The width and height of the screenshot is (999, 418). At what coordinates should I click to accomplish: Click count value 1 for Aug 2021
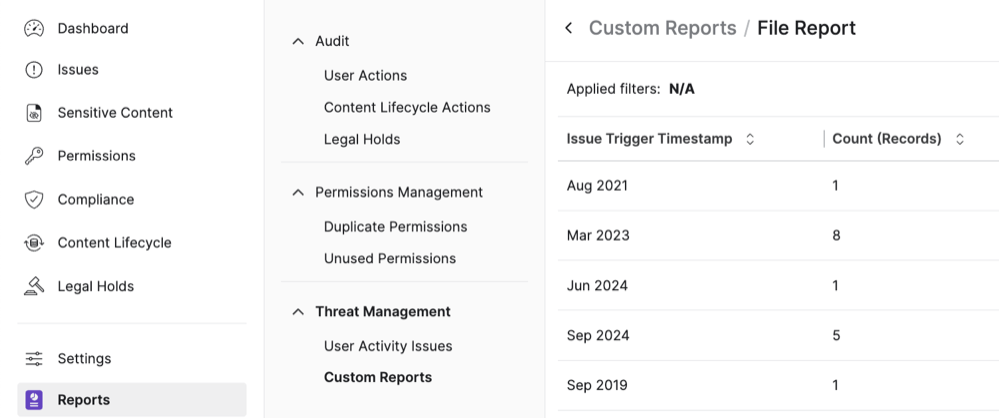pos(836,185)
